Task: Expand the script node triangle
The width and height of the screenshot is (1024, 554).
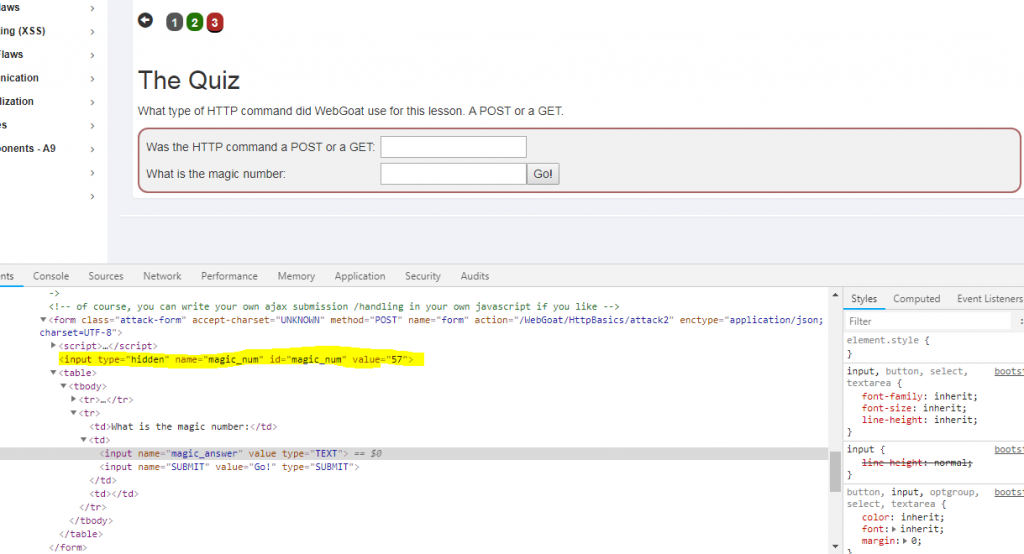Action: 54,346
